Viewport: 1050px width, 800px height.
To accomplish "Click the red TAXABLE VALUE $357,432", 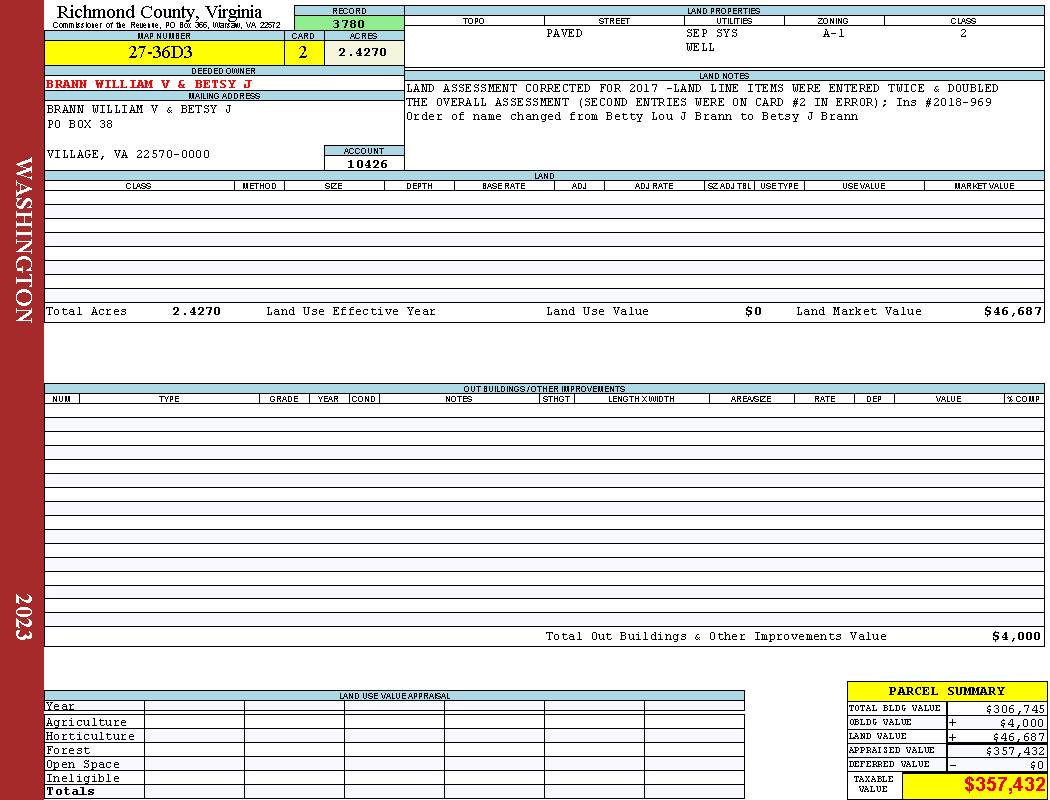I will (1004, 785).
